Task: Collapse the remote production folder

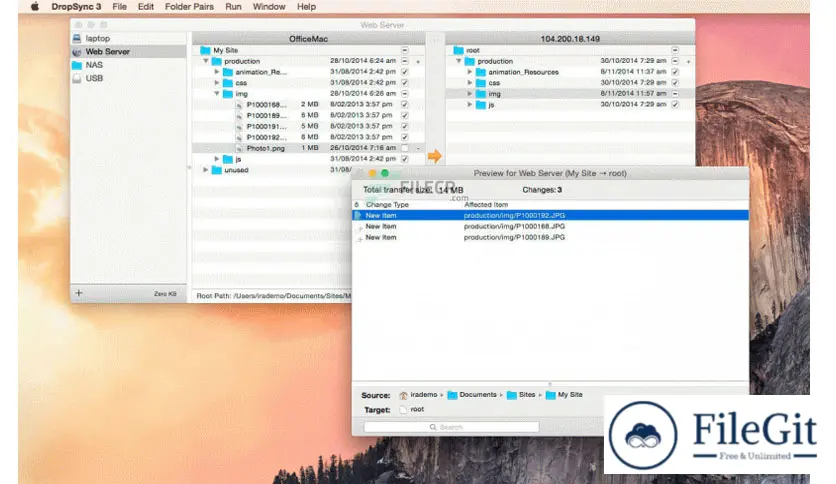Action: coord(459,61)
